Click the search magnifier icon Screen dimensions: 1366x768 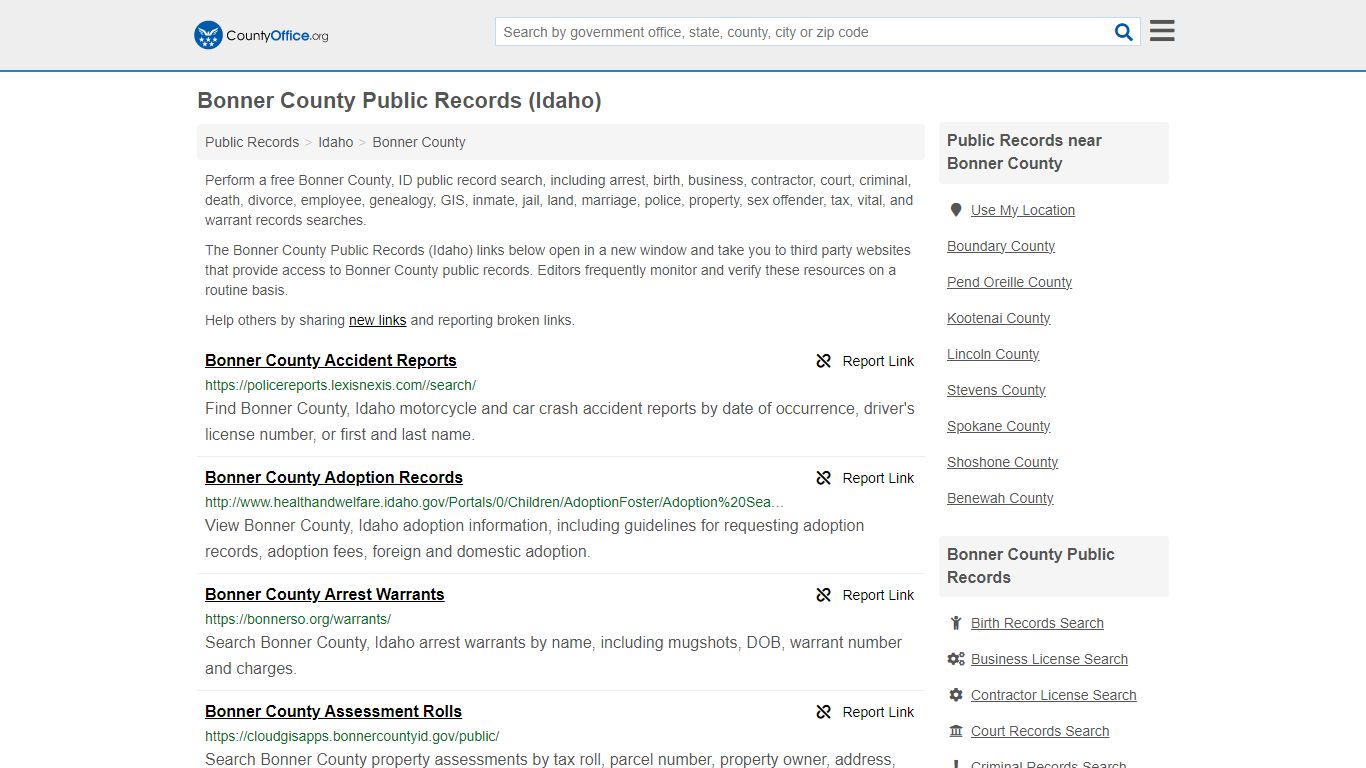1124,32
